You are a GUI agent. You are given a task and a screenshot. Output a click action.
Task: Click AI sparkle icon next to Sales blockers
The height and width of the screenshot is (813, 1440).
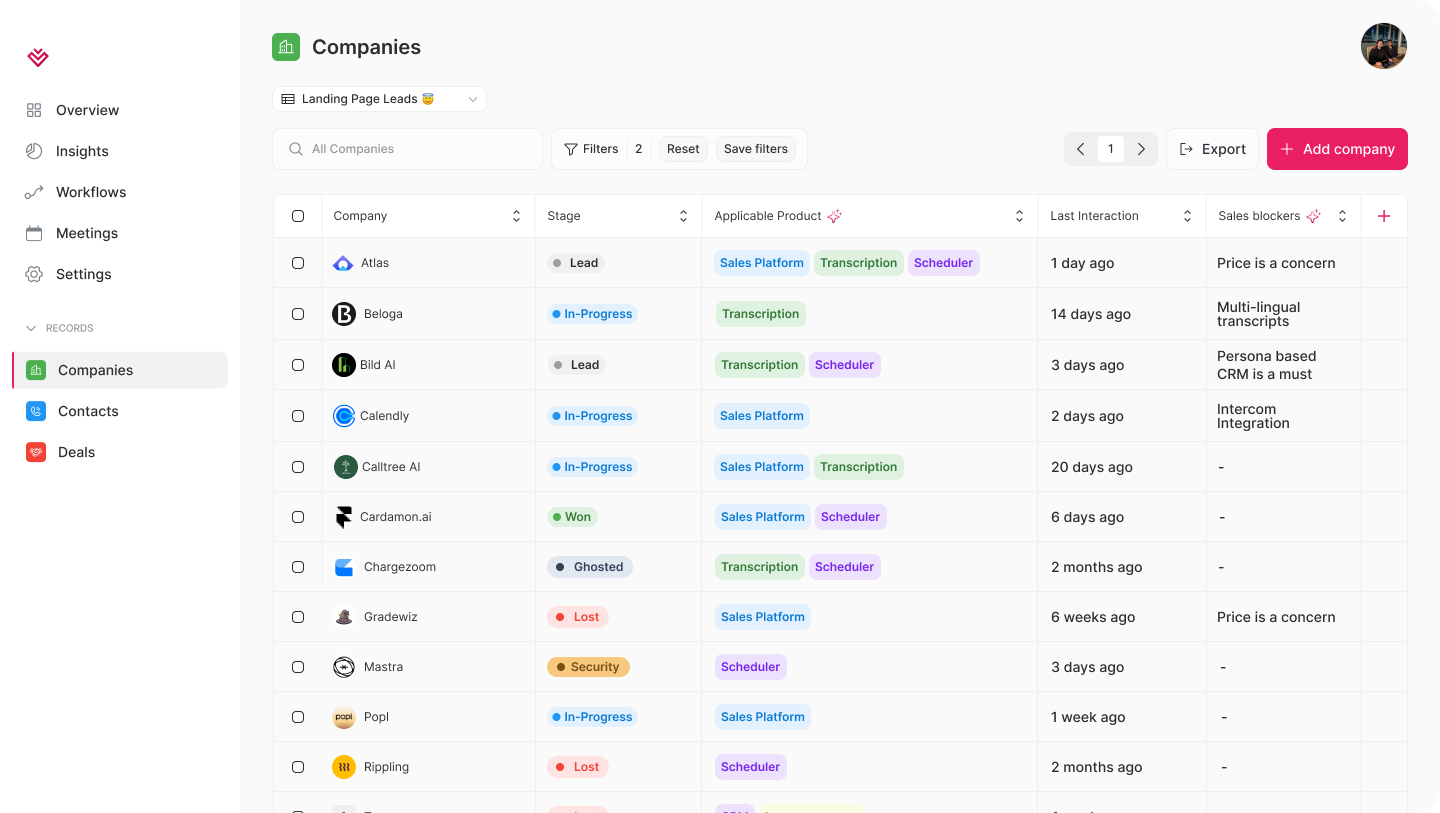coord(1314,216)
